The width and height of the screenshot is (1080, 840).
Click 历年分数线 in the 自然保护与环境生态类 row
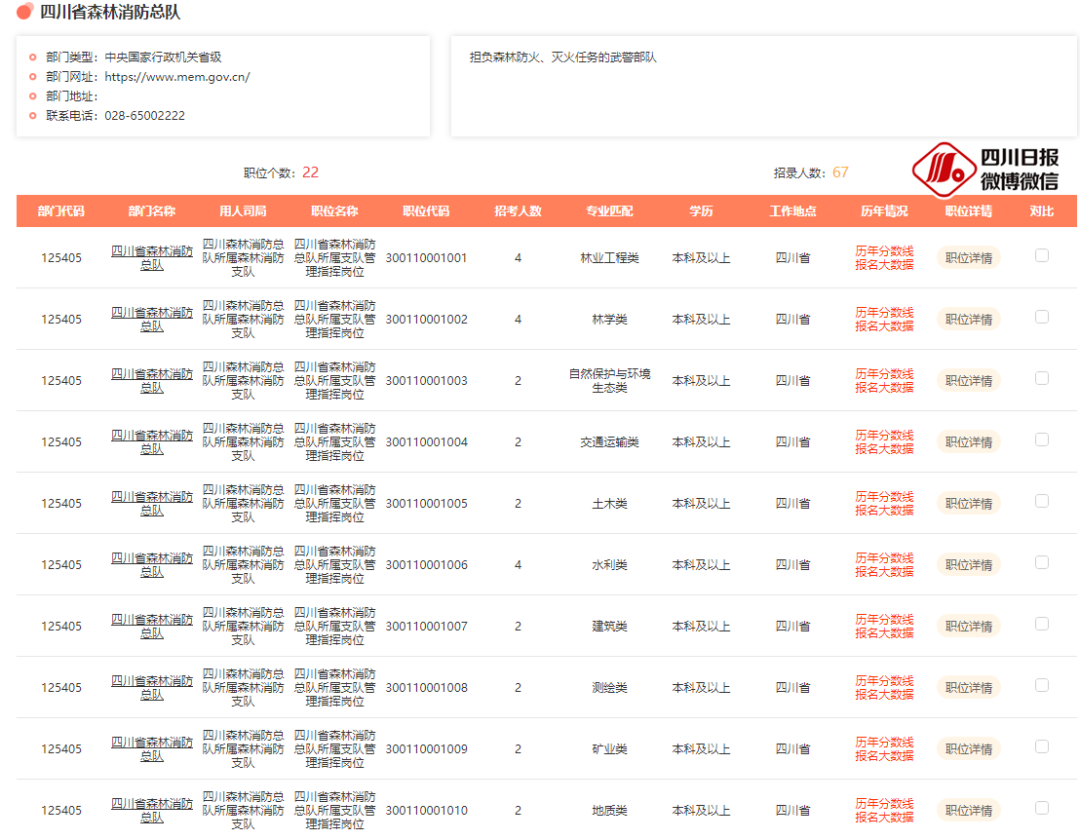tap(884, 374)
